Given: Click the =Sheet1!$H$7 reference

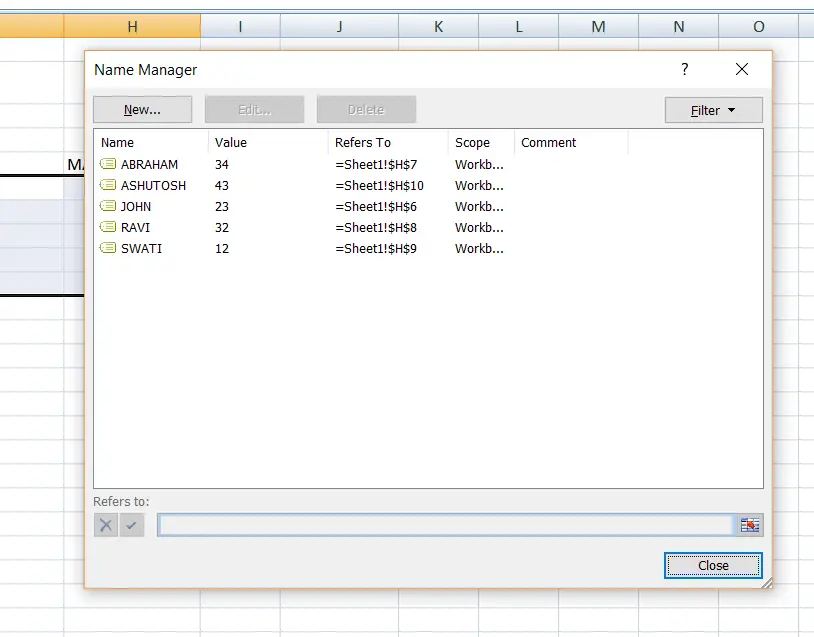Looking at the screenshot, I should [x=376, y=165].
